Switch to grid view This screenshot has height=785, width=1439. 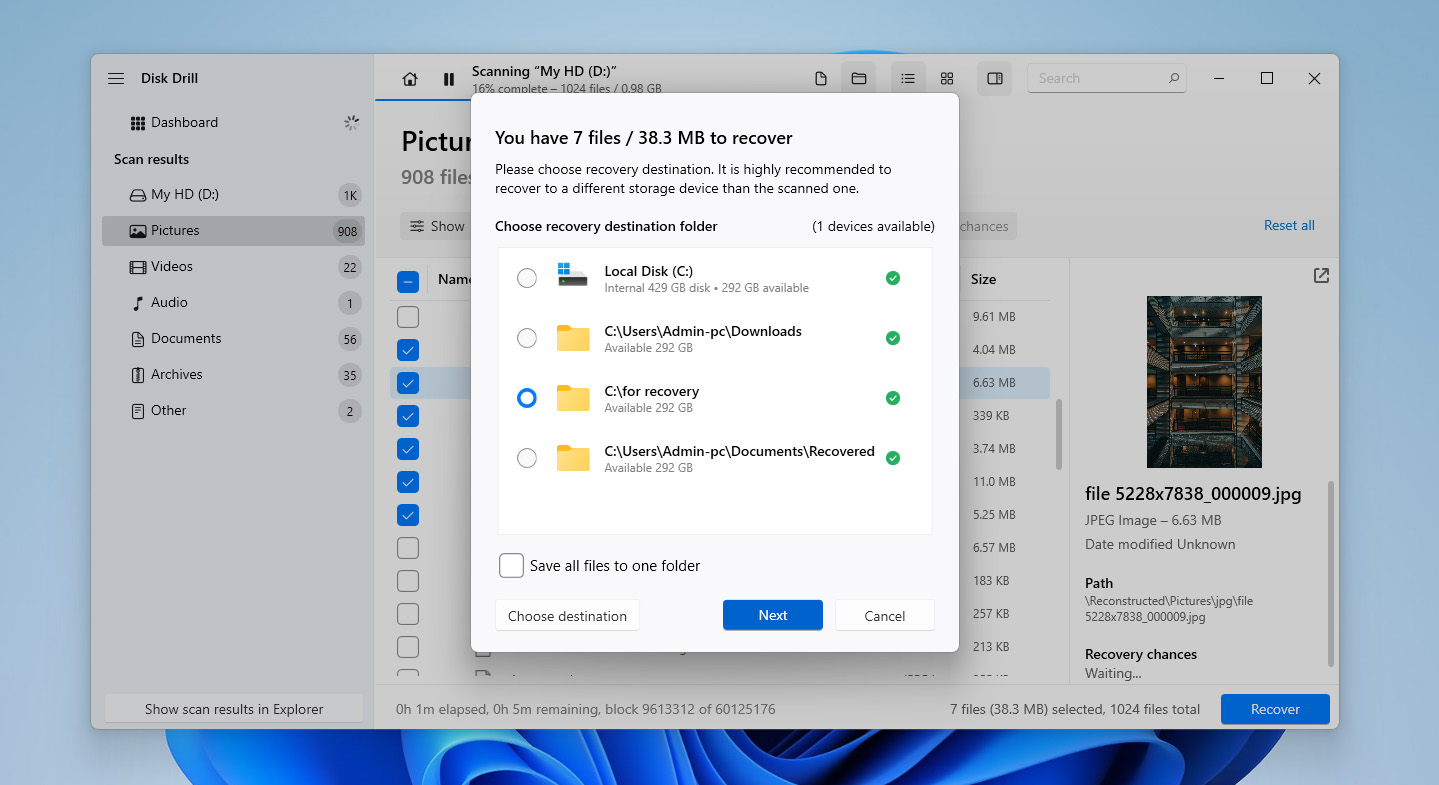(946, 78)
